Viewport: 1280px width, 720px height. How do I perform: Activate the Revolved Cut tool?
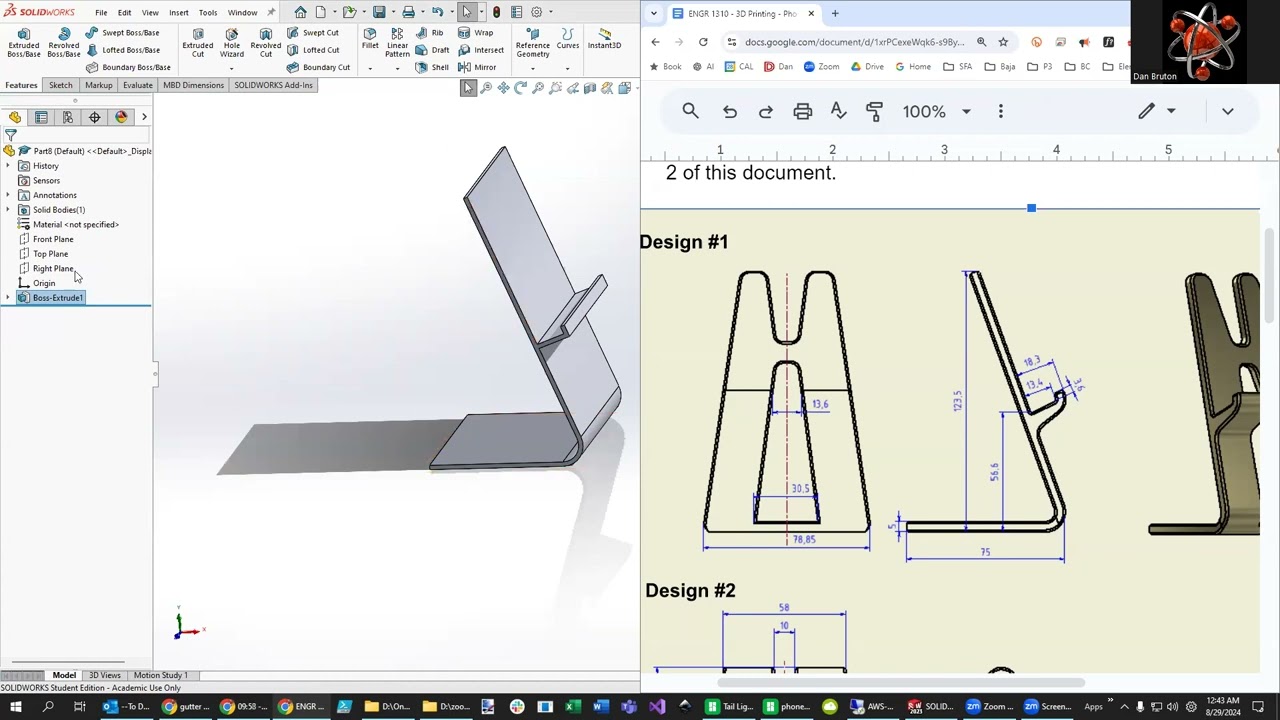(266, 42)
